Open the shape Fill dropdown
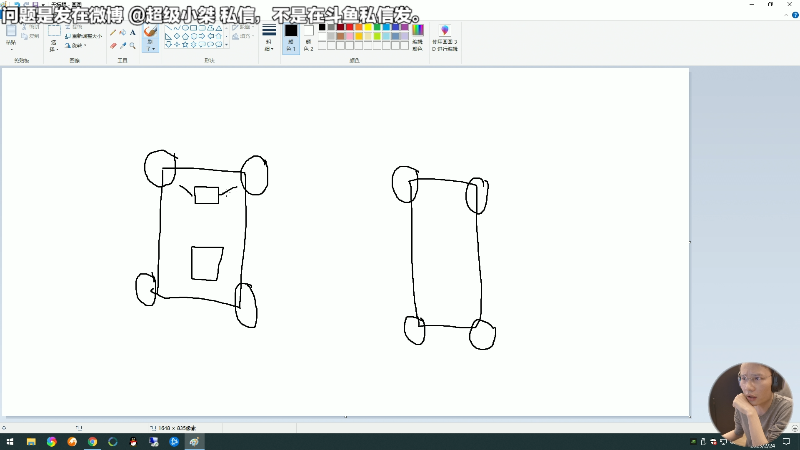800x450 pixels. [243, 36]
